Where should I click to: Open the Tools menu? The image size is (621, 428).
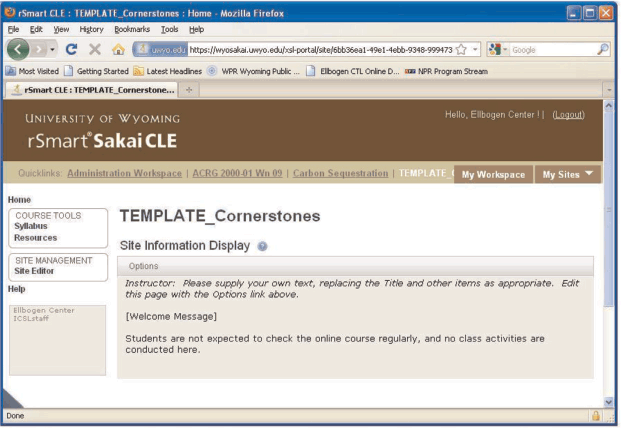(x=169, y=29)
